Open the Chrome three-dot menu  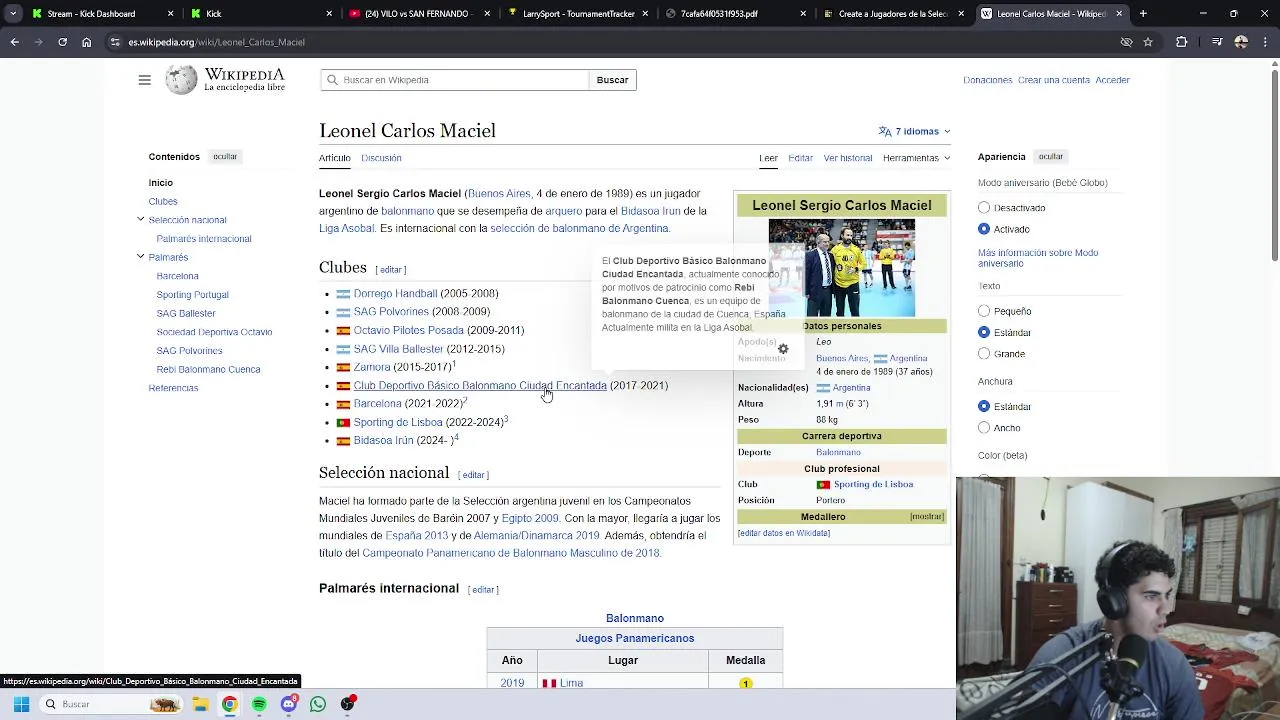click(1266, 42)
